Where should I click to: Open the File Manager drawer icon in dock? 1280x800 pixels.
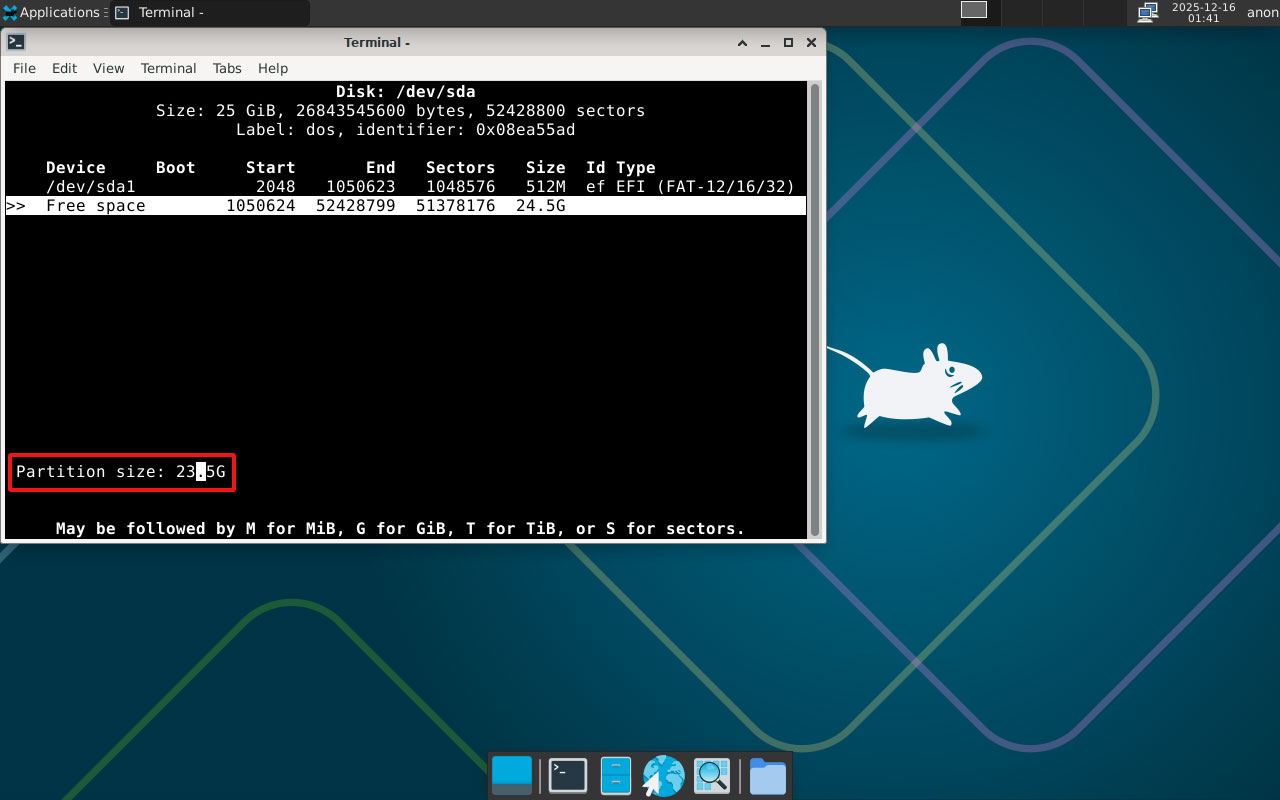coord(615,775)
